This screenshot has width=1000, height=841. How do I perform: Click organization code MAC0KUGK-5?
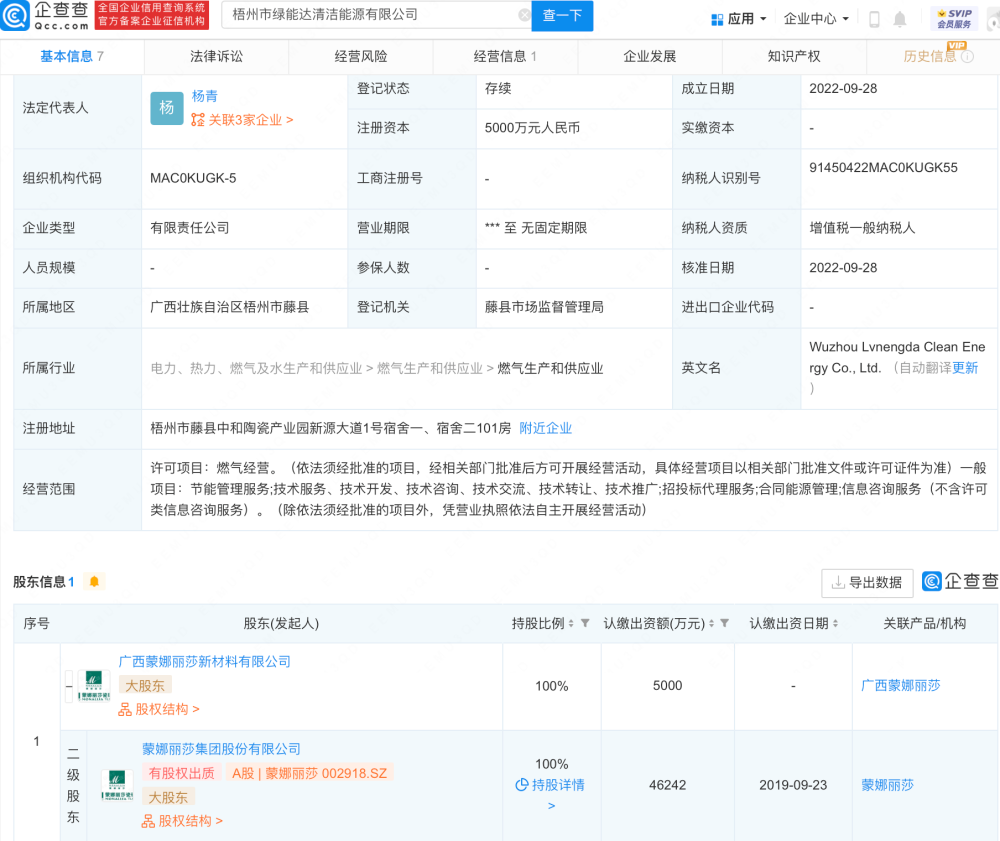click(x=193, y=179)
